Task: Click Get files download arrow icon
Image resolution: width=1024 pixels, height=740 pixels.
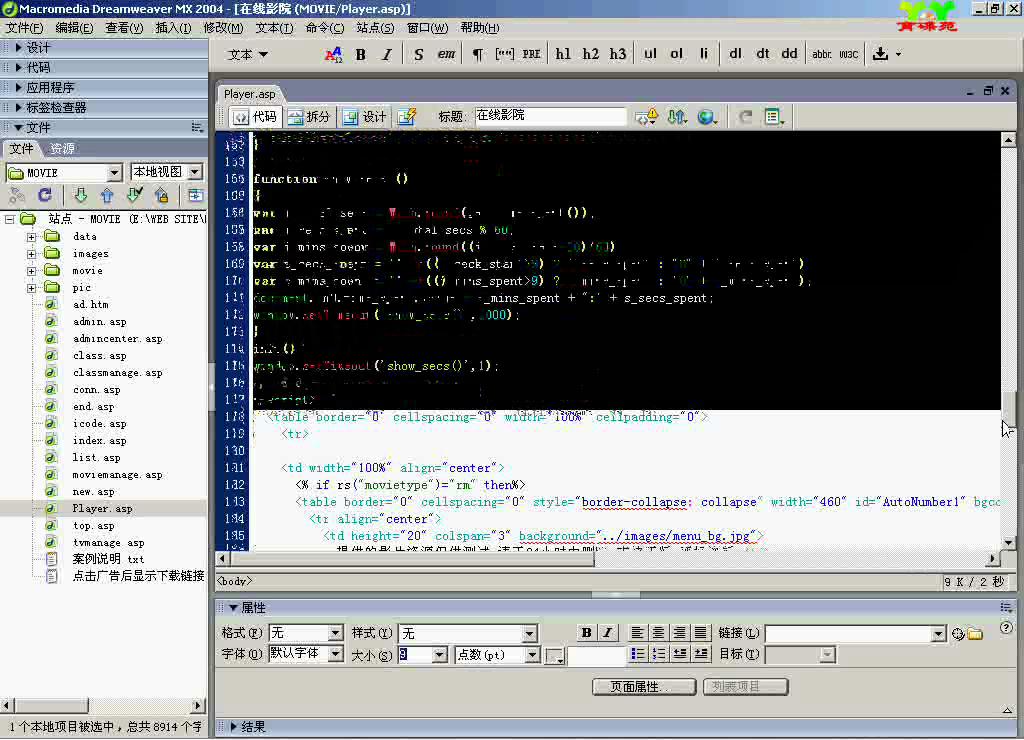Action: [80, 195]
